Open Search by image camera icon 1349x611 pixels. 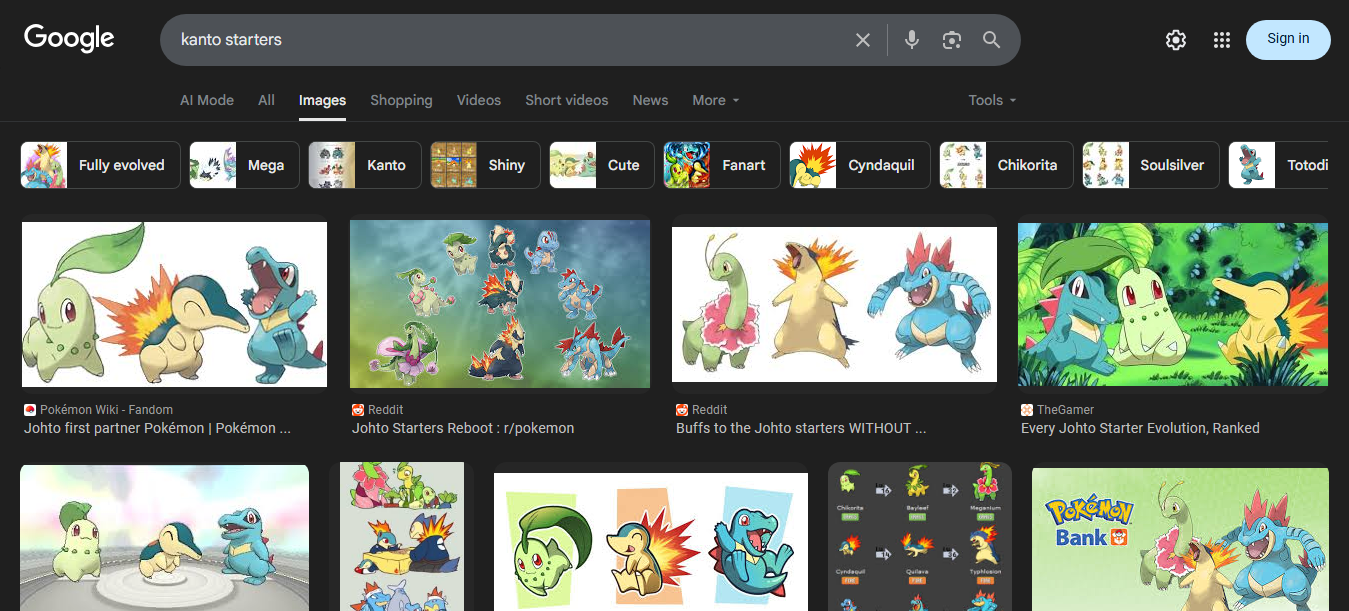pyautogui.click(x=951, y=40)
